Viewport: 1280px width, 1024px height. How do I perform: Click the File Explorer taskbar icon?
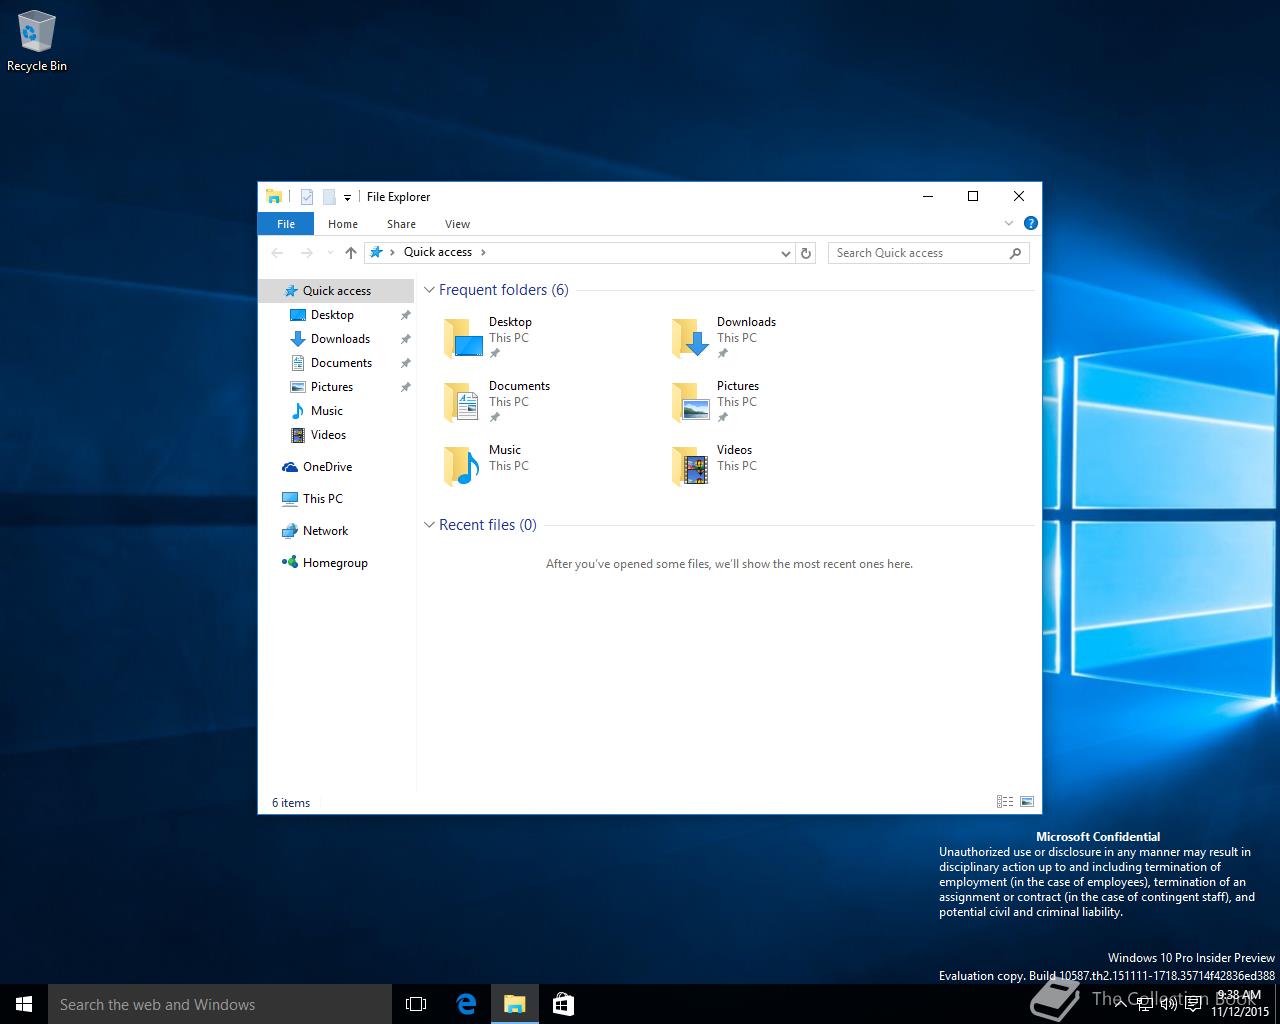515,1004
